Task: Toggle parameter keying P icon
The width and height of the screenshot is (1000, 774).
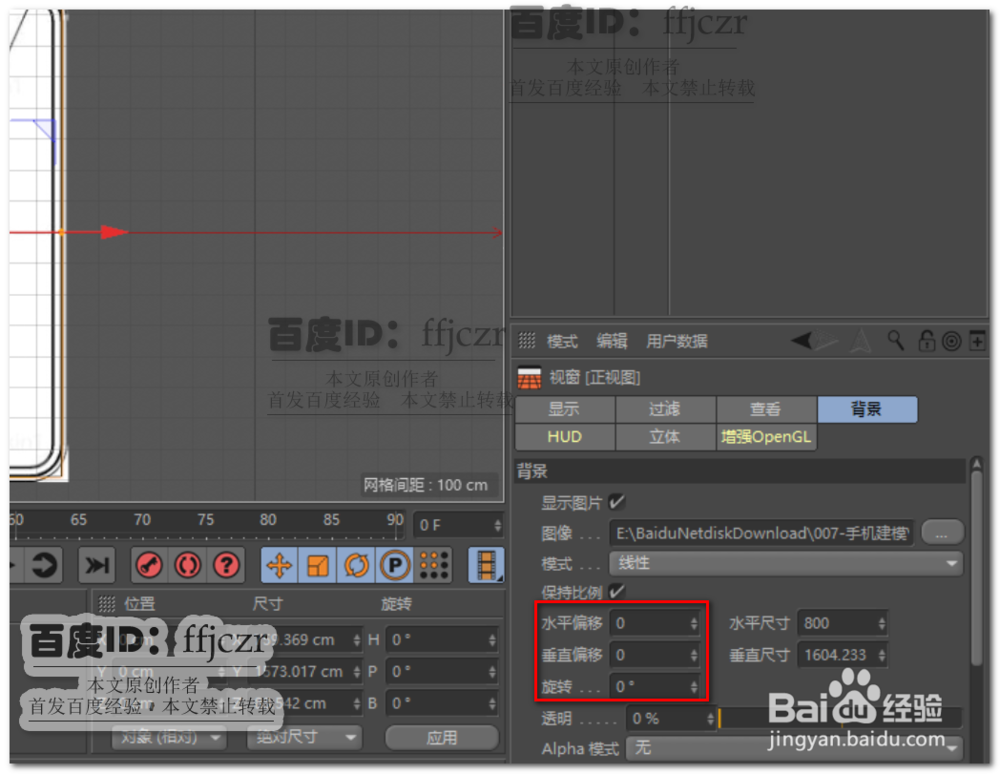Action: [x=395, y=565]
